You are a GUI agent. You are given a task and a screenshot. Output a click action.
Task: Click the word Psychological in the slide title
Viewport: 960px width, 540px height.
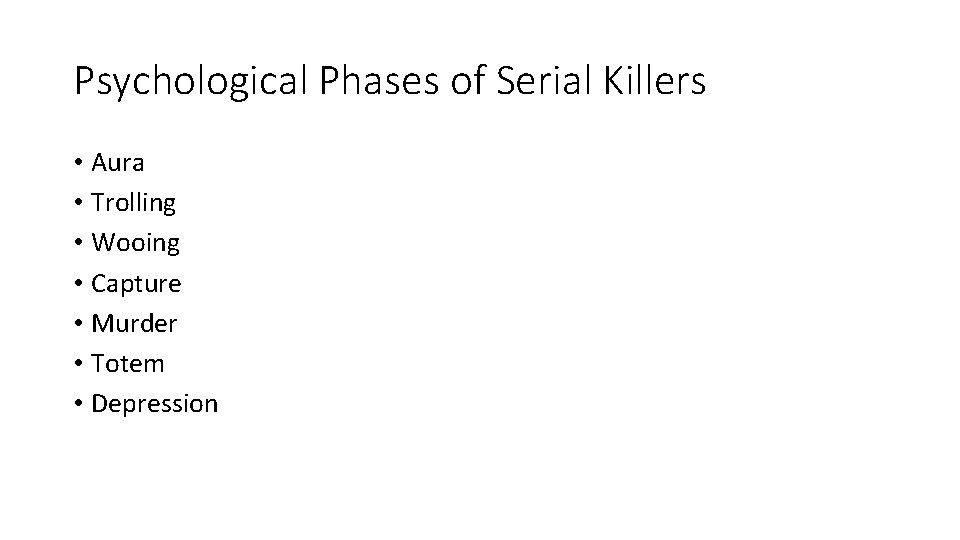190,81
